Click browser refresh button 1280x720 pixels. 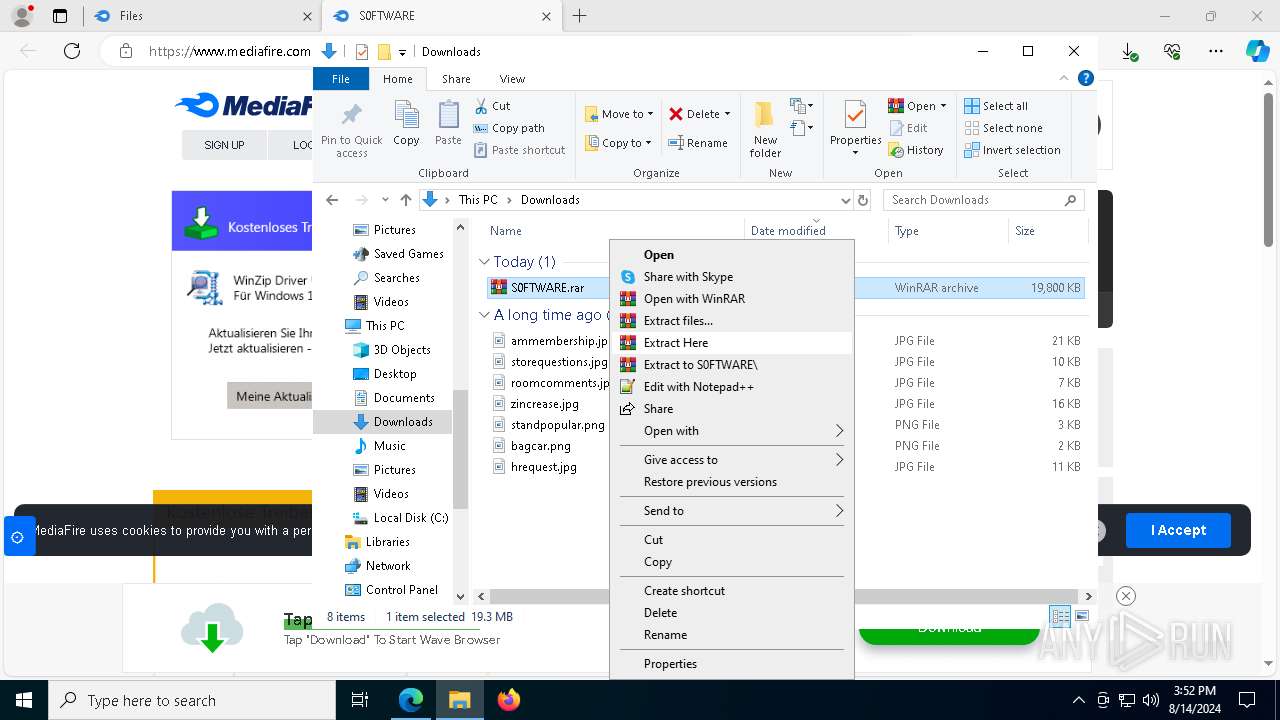click(x=71, y=51)
